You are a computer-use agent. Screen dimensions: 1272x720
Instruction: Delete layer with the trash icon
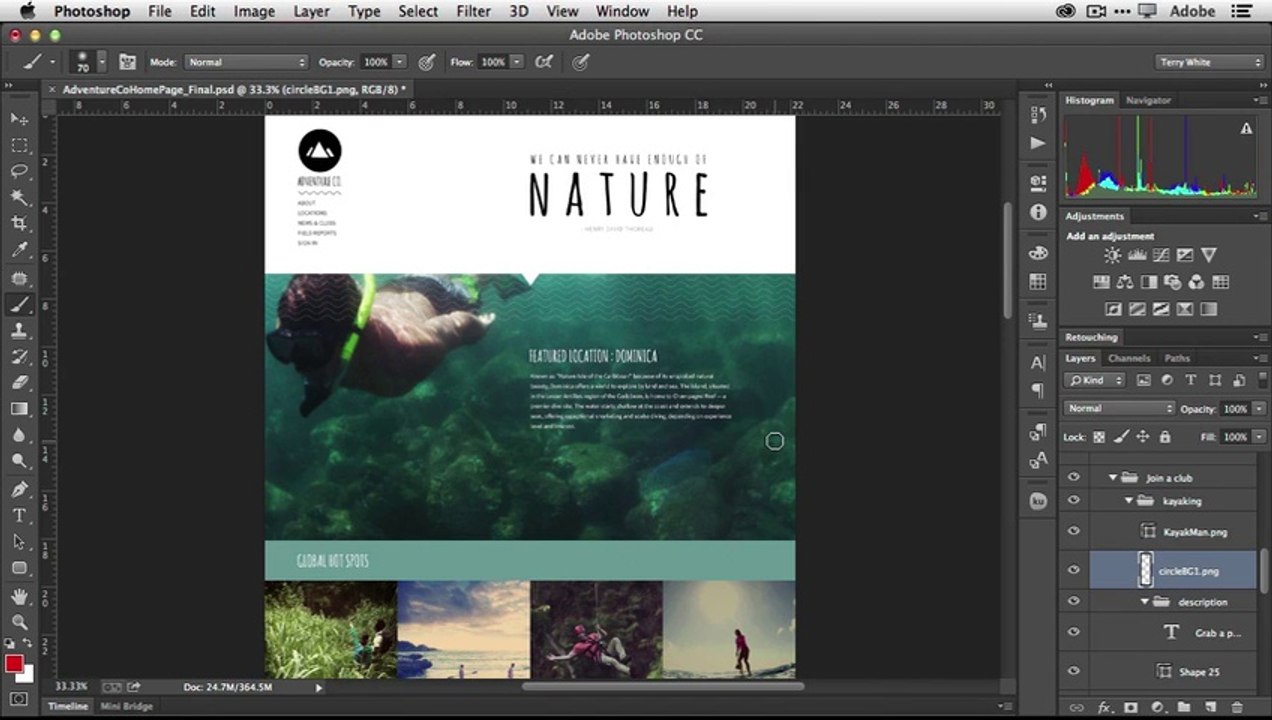(1236, 707)
